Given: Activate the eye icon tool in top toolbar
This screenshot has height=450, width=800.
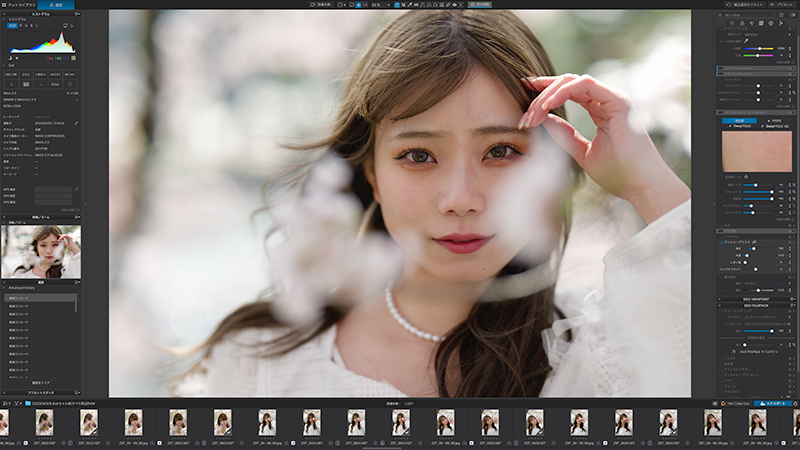Looking at the screenshot, I should (x=455, y=5).
